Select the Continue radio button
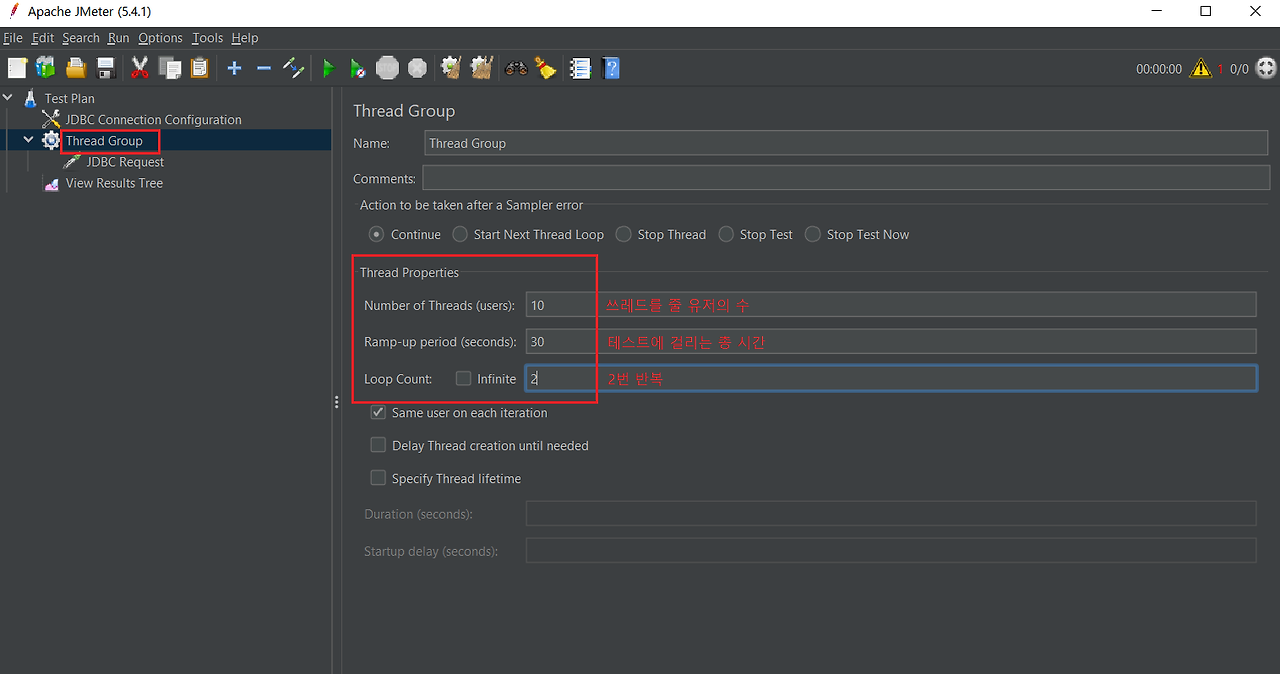Image resolution: width=1280 pixels, height=674 pixels. pos(376,234)
